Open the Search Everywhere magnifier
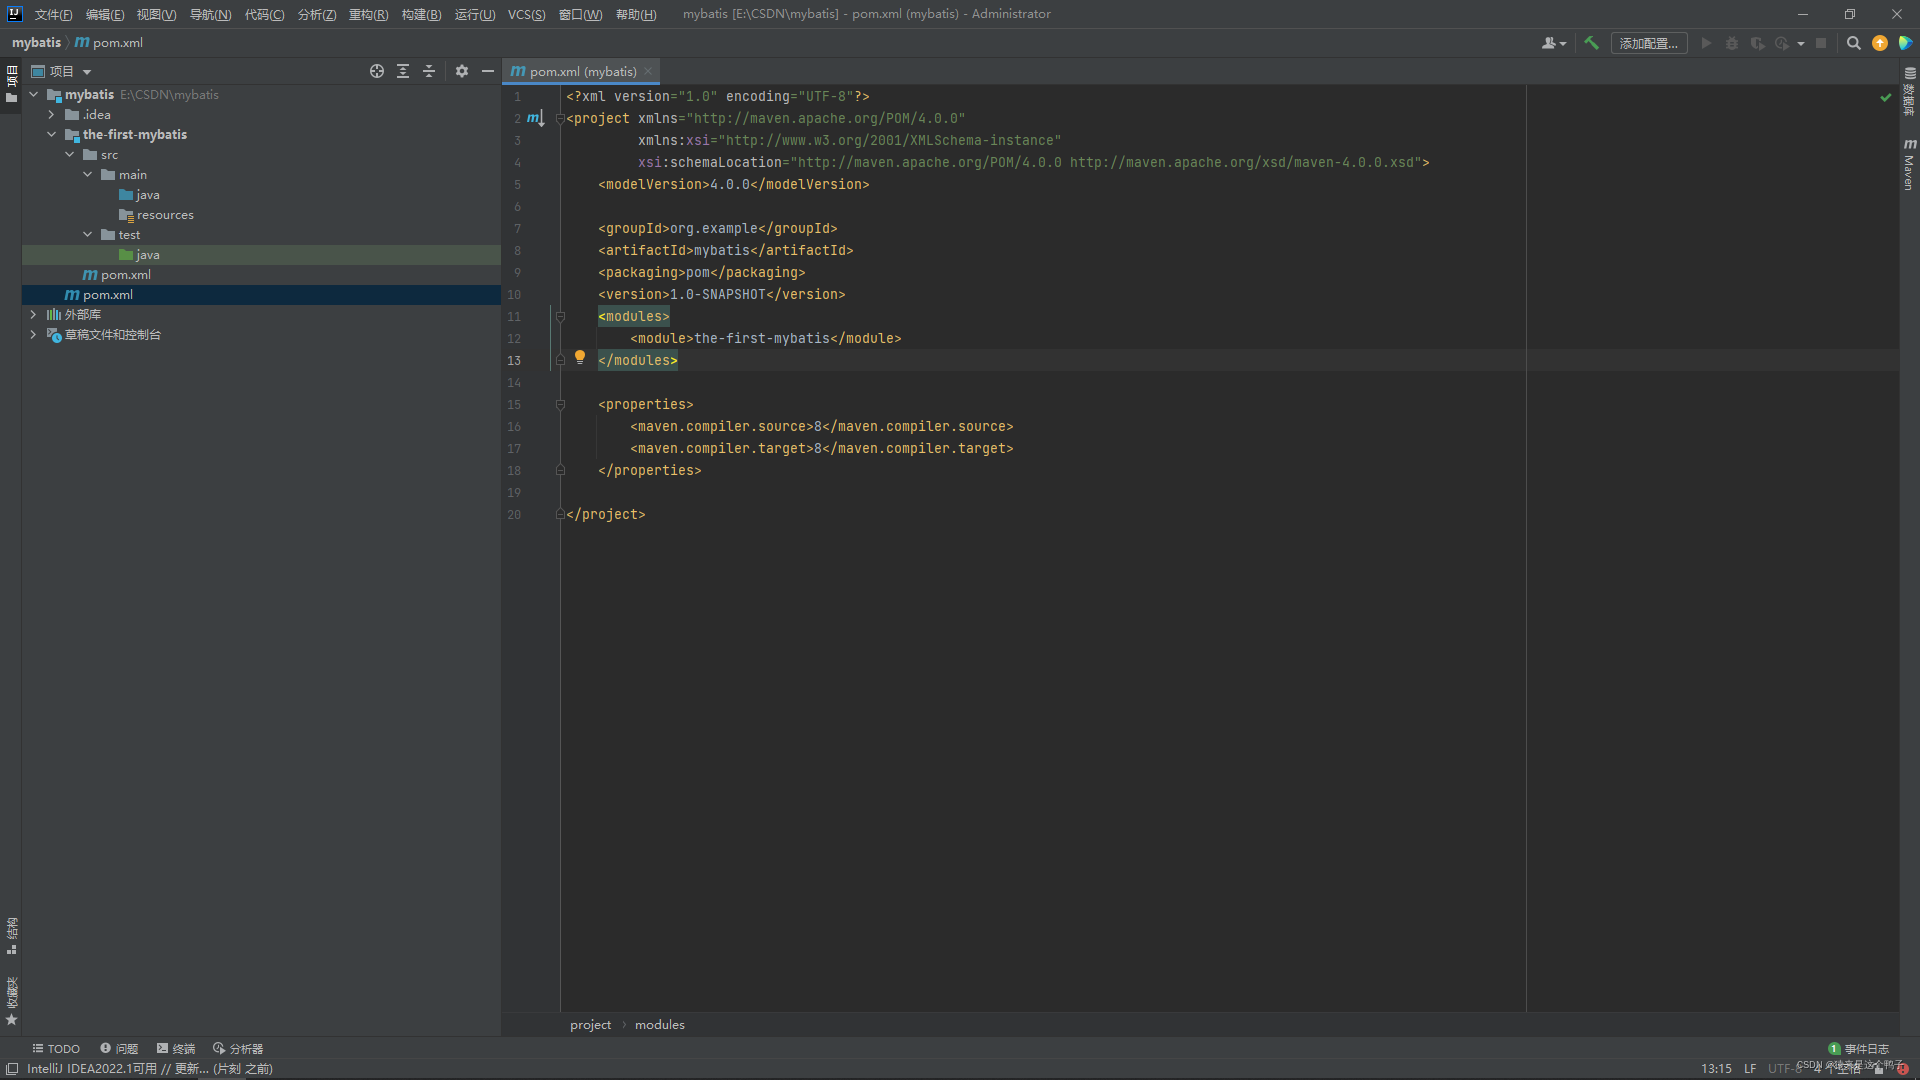 coord(1853,43)
